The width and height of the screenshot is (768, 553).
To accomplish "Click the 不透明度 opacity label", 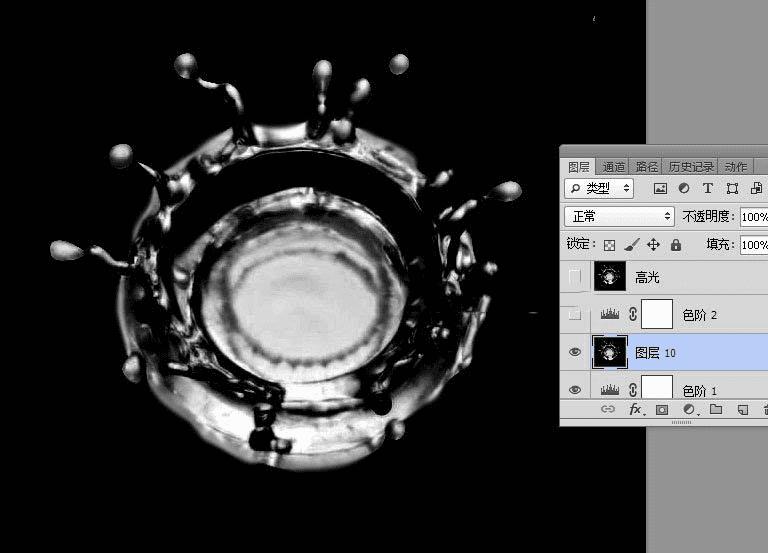I will pos(708,216).
